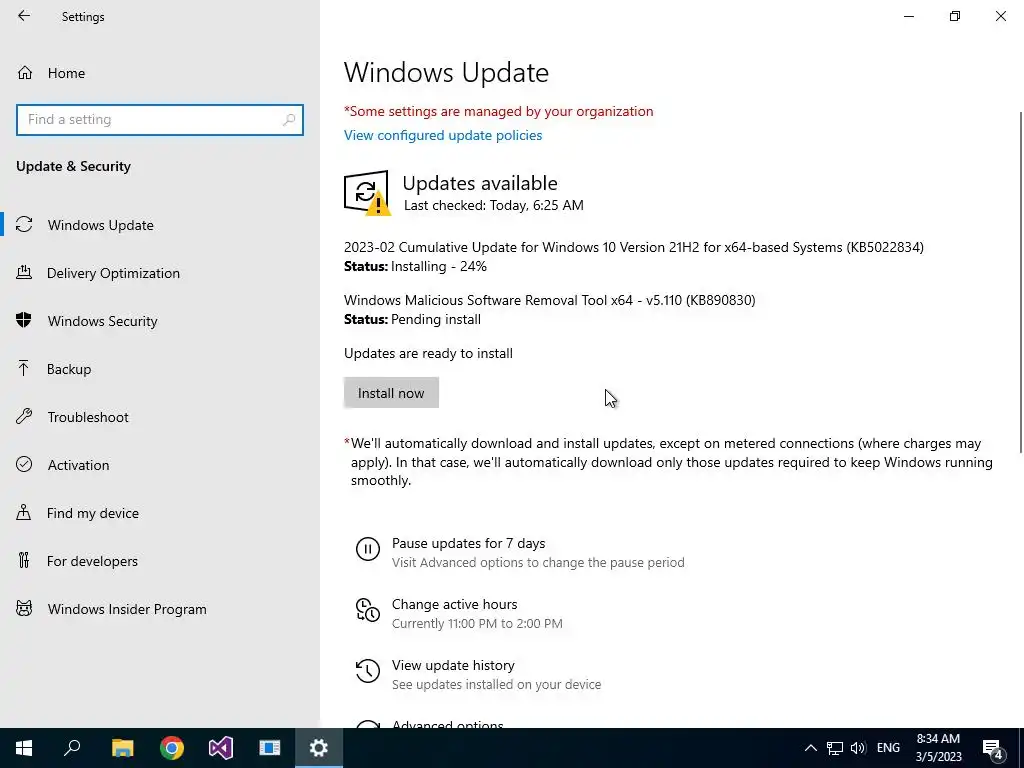Click the vertical scrollbar of update page
Image resolution: width=1024 pixels, height=768 pixels.
1021,282
